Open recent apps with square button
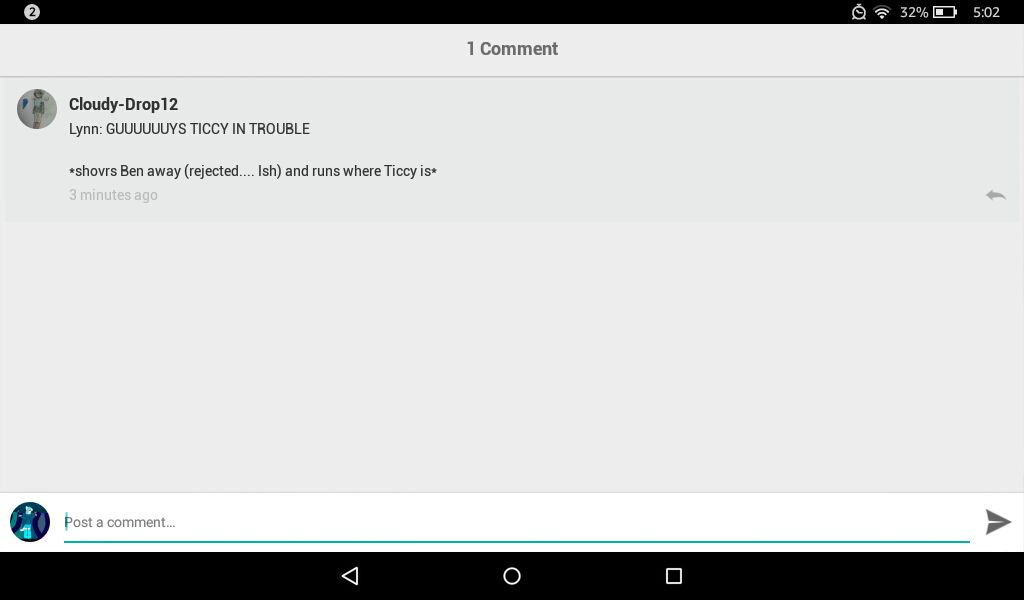1024x600 pixels. pyautogui.click(x=673, y=575)
